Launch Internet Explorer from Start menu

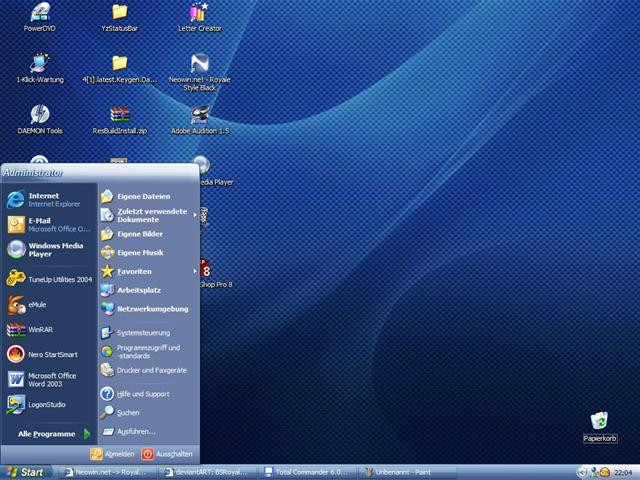[49, 200]
